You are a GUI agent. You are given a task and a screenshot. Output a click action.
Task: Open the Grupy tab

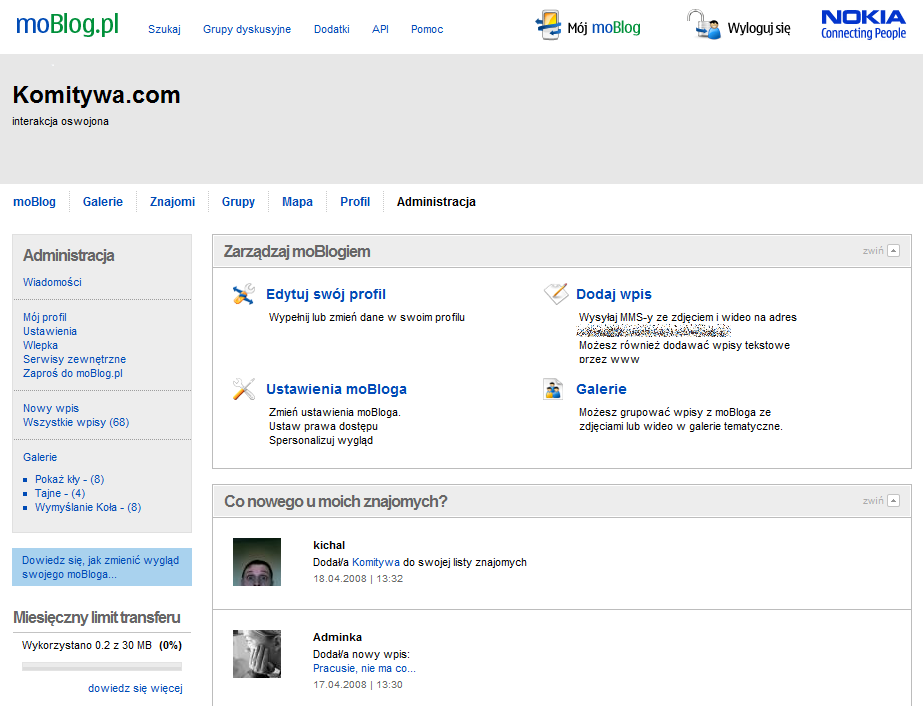click(x=238, y=202)
